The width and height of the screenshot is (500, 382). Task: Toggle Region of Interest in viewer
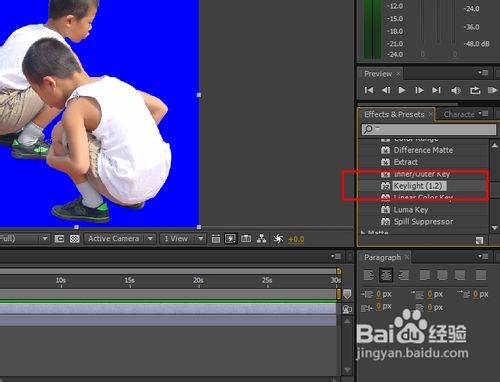click(59, 239)
